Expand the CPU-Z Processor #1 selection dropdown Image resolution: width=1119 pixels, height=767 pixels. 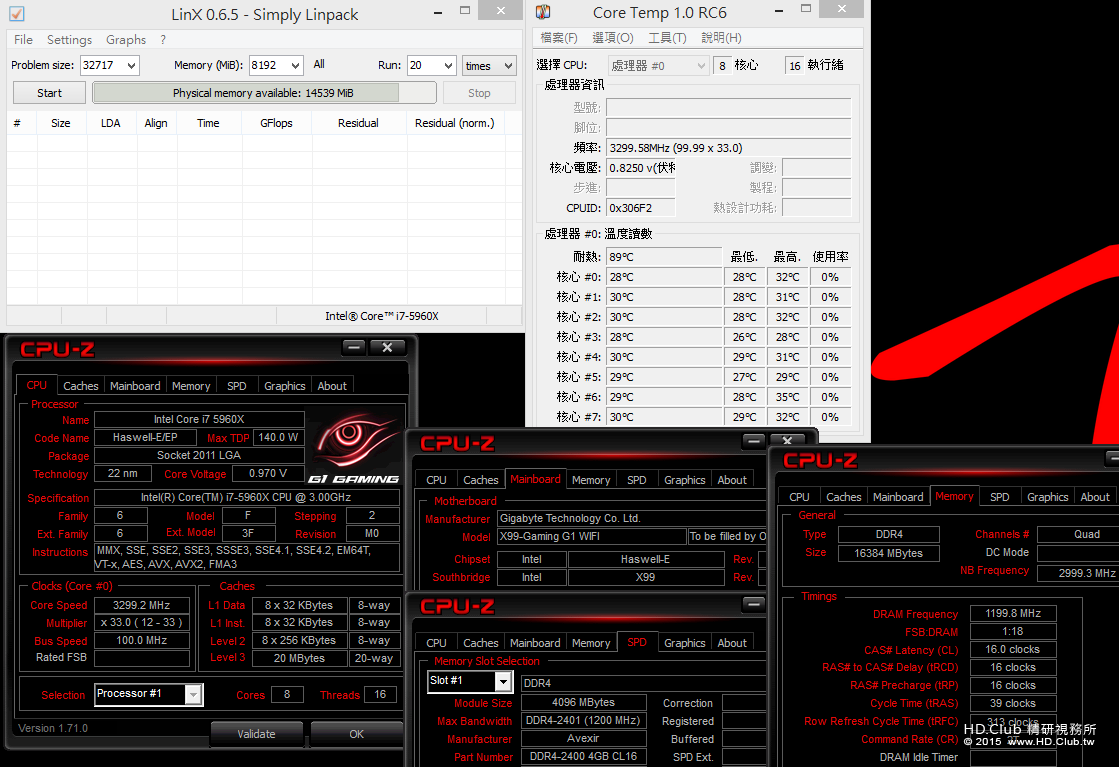pyautogui.click(x=193, y=694)
